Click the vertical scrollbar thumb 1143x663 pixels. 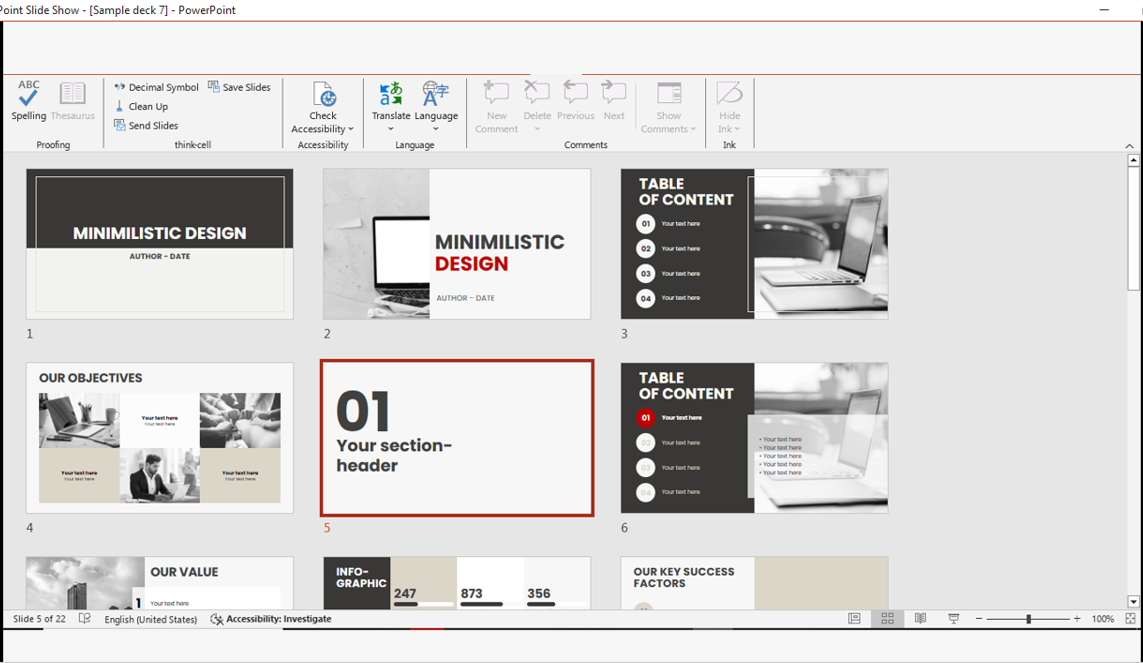[x=1133, y=228]
